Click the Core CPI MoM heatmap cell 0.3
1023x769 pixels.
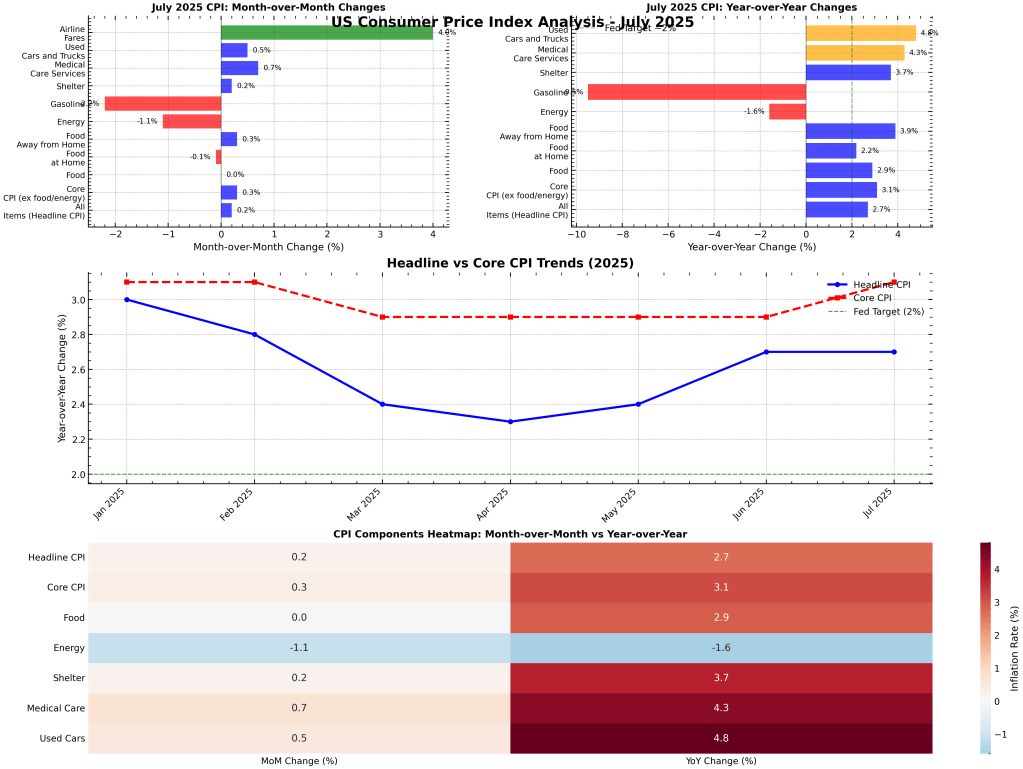[299, 588]
